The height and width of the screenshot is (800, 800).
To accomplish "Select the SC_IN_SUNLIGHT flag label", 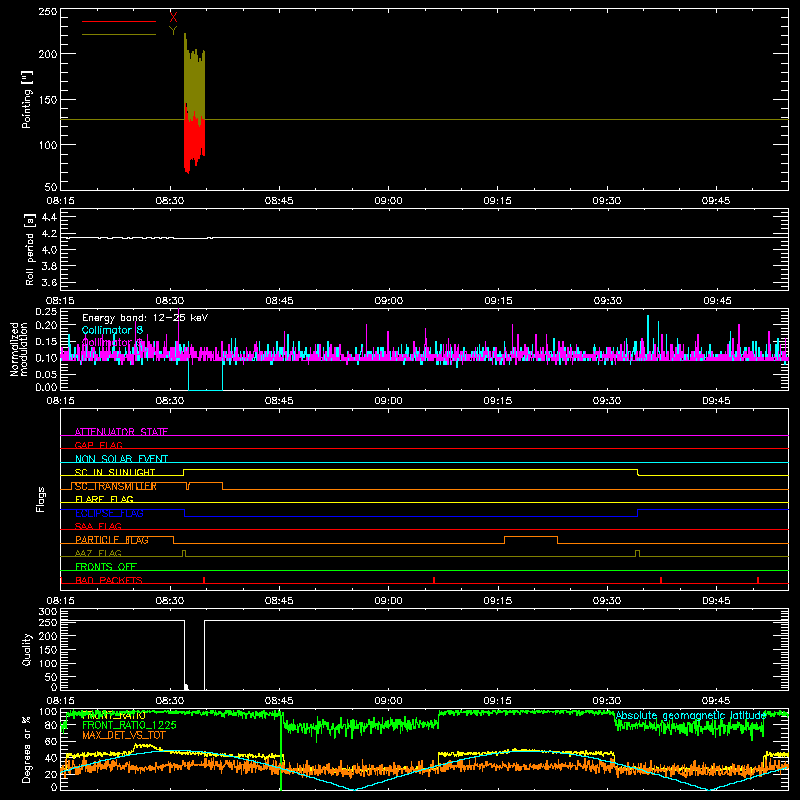I will [x=115, y=472].
